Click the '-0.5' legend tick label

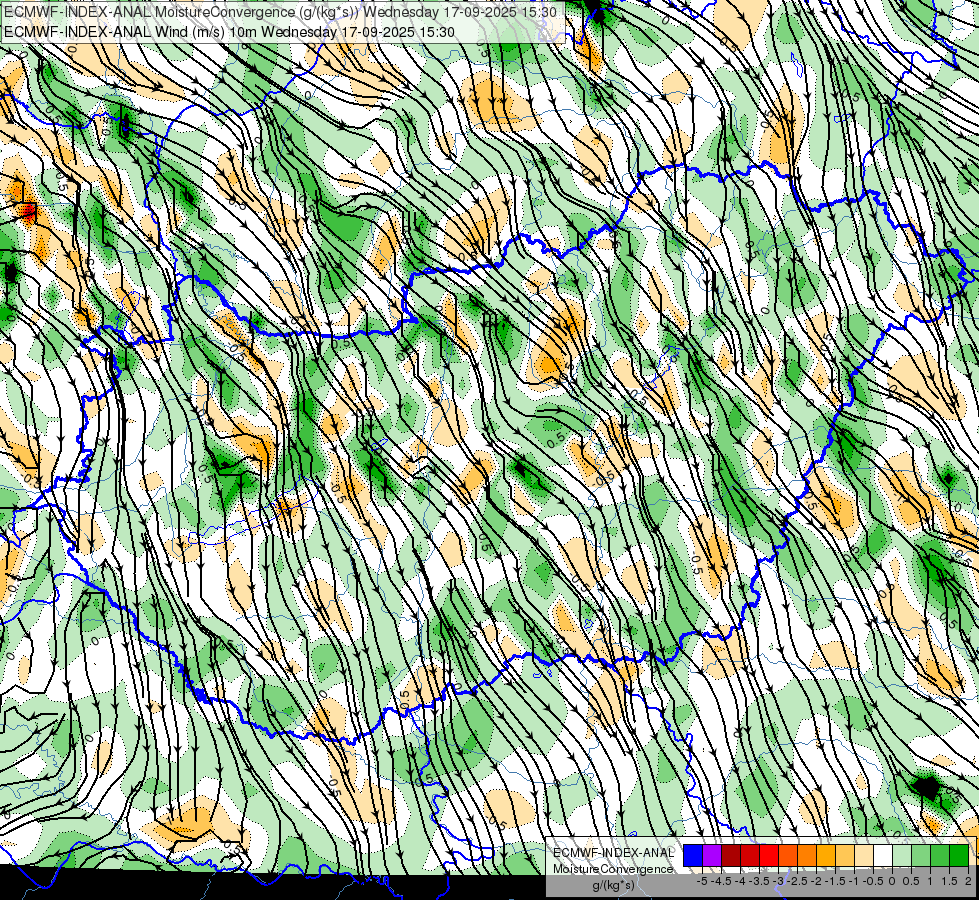click(873, 881)
